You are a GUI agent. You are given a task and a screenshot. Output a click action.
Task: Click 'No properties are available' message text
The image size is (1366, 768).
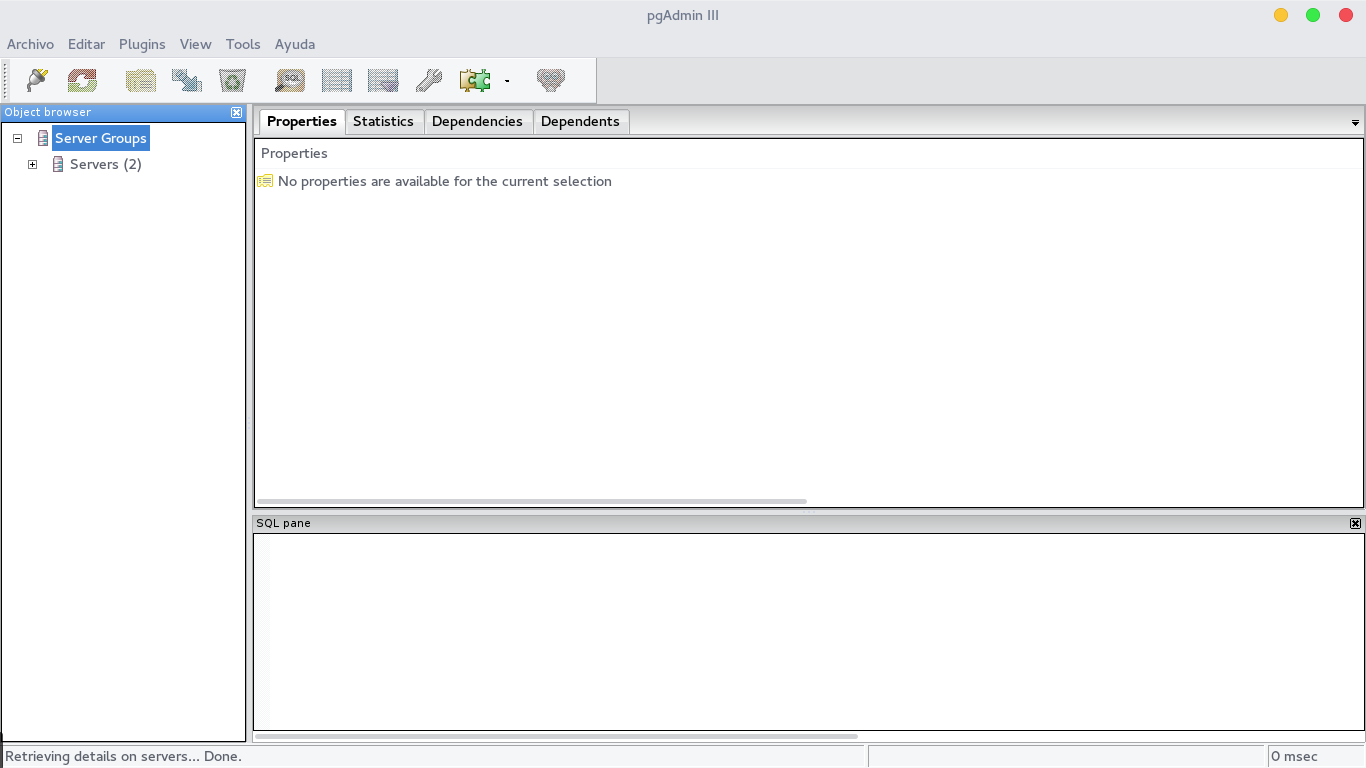(444, 181)
